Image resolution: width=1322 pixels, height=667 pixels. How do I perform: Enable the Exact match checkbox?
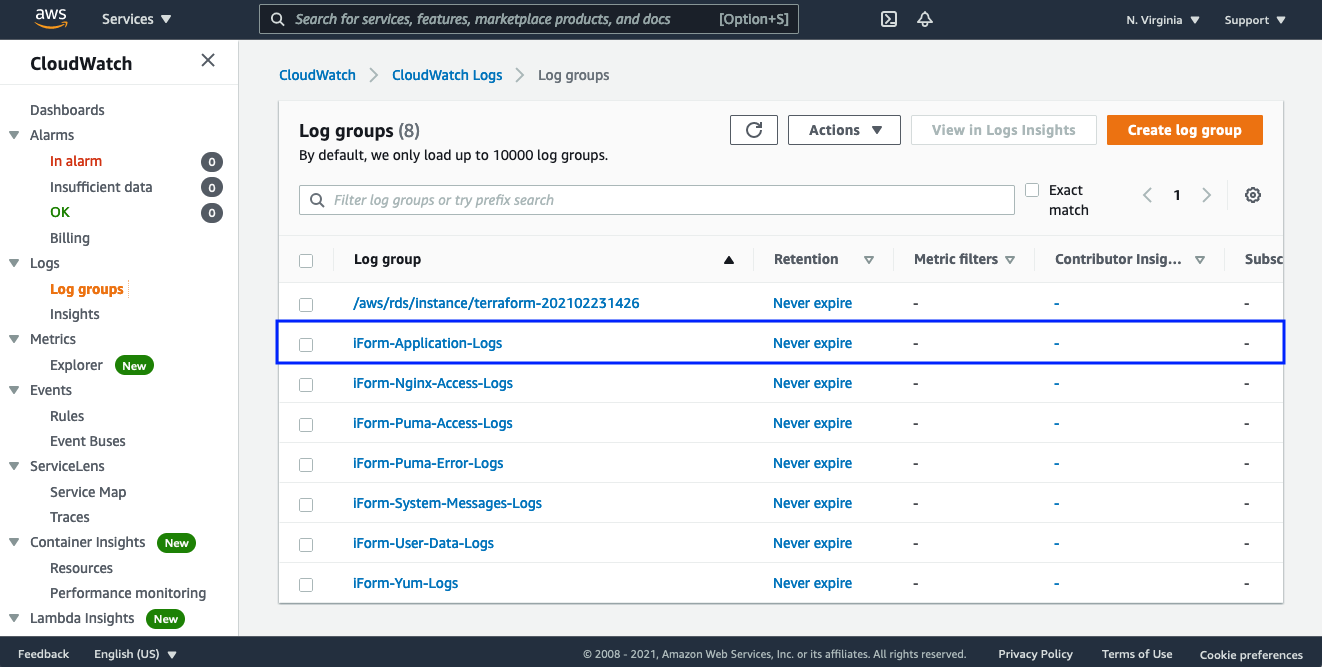1032,190
